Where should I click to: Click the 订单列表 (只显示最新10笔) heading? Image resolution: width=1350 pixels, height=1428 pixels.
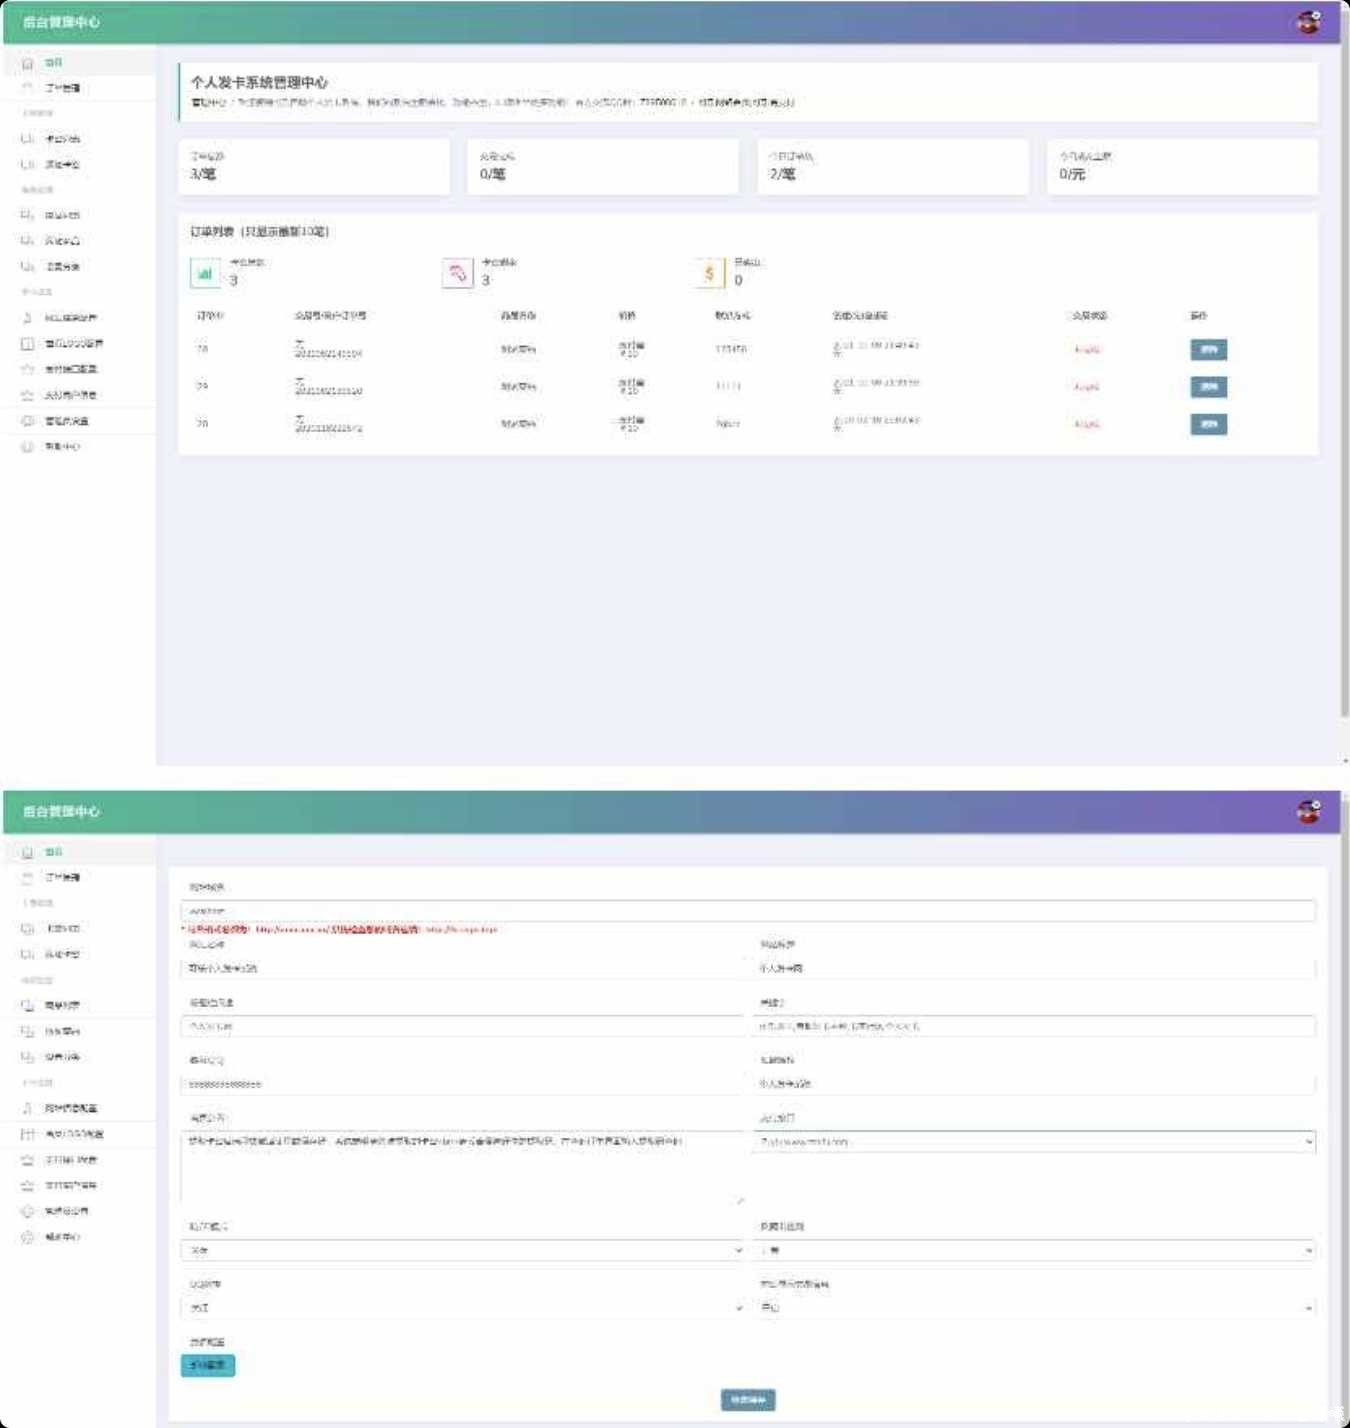tap(260, 231)
